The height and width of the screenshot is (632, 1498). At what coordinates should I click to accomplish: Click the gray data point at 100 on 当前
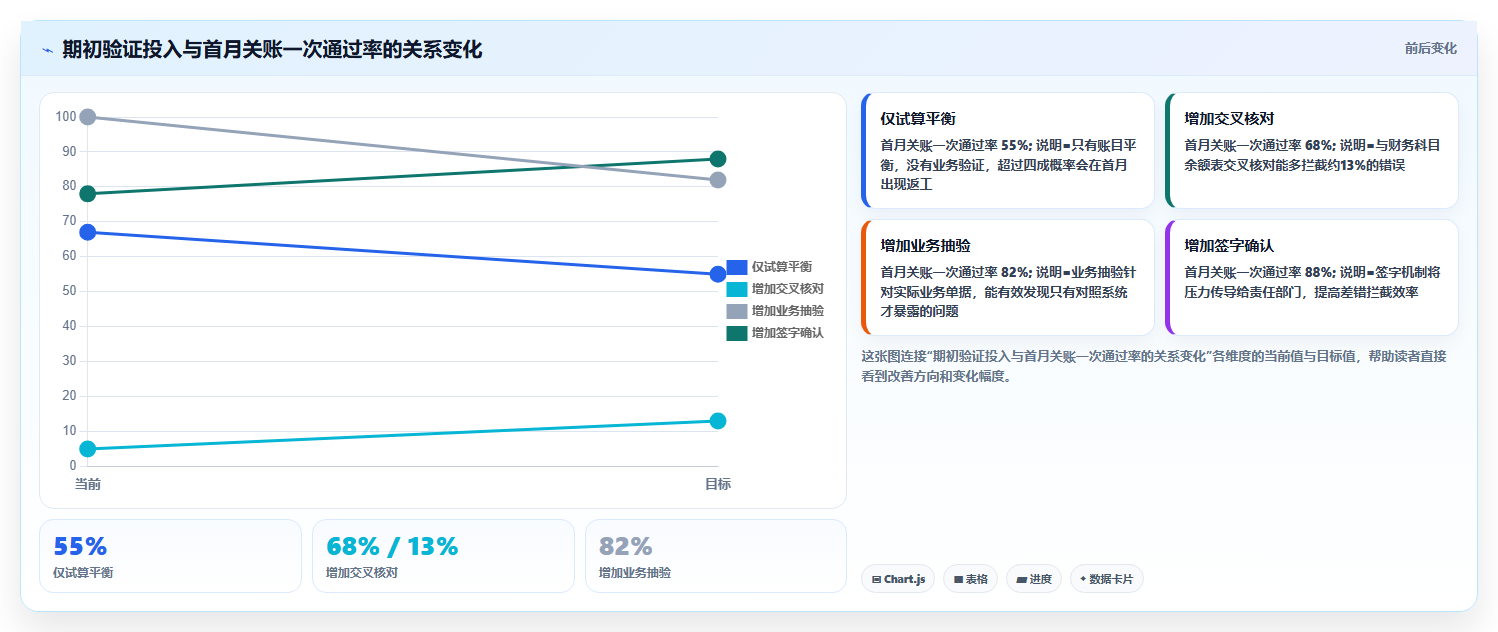pyautogui.click(x=88, y=117)
